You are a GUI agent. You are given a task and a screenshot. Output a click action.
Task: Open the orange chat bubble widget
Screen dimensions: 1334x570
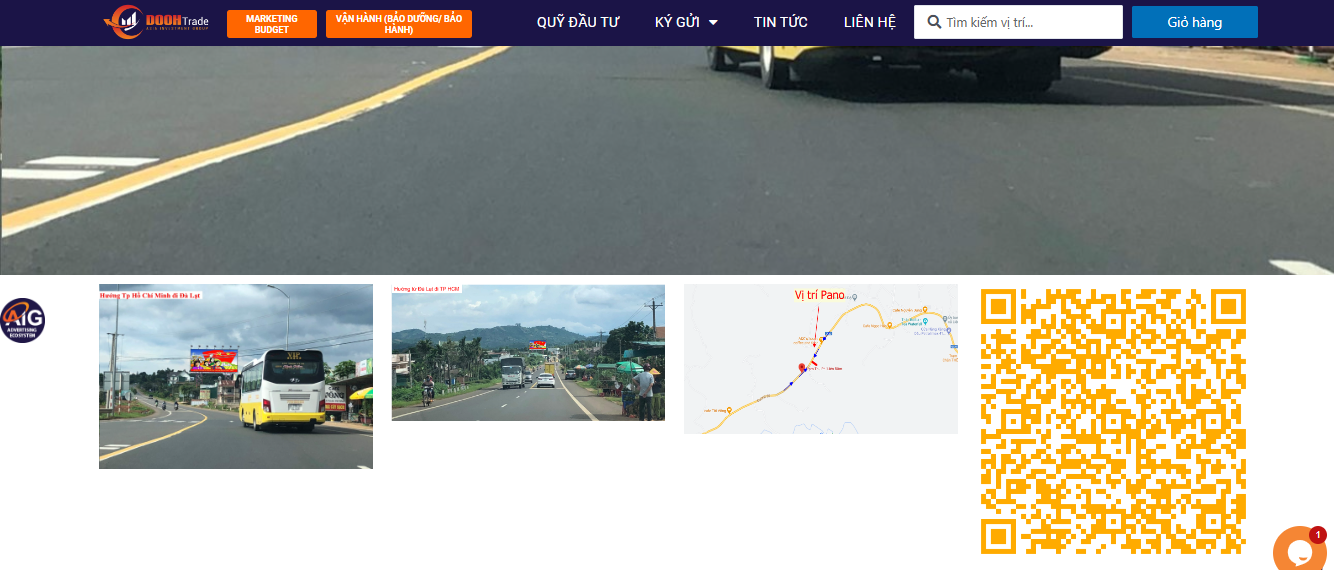tap(1300, 550)
